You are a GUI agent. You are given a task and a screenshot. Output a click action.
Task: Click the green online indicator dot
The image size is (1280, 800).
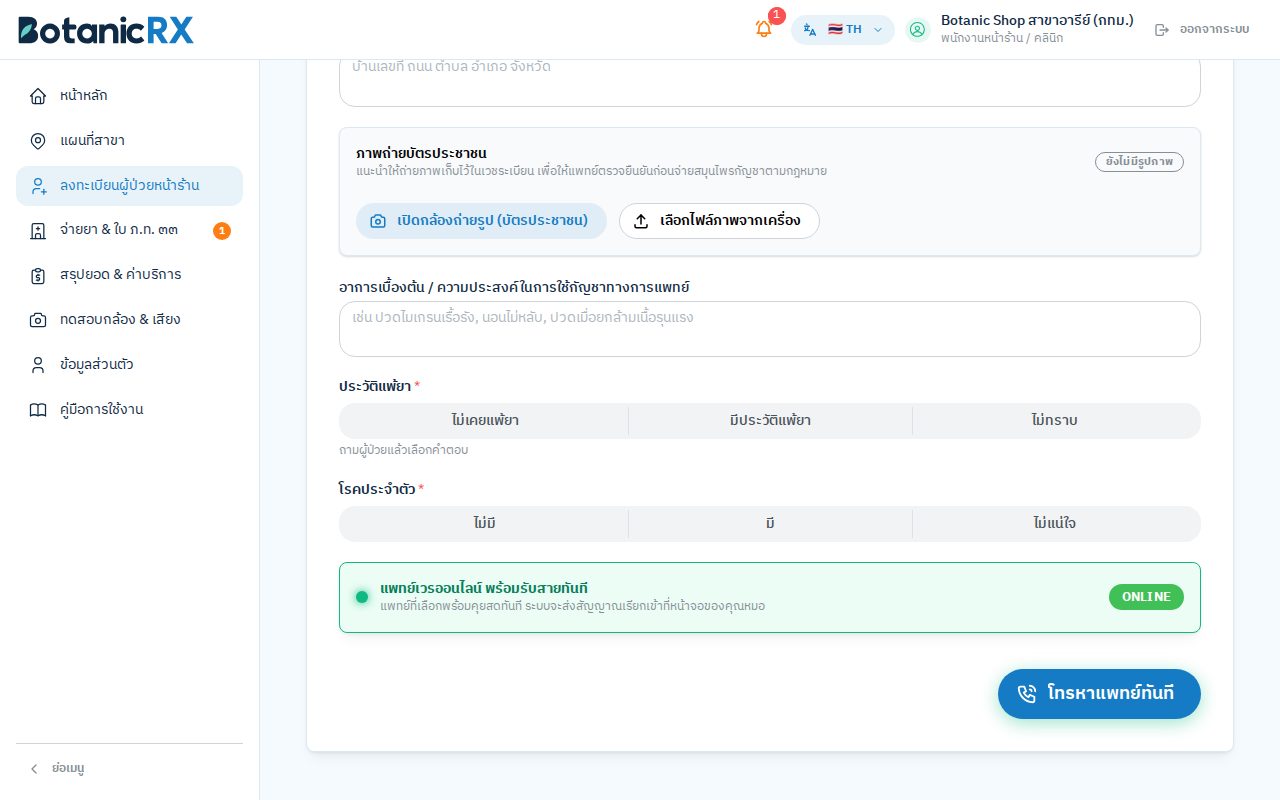pos(362,597)
